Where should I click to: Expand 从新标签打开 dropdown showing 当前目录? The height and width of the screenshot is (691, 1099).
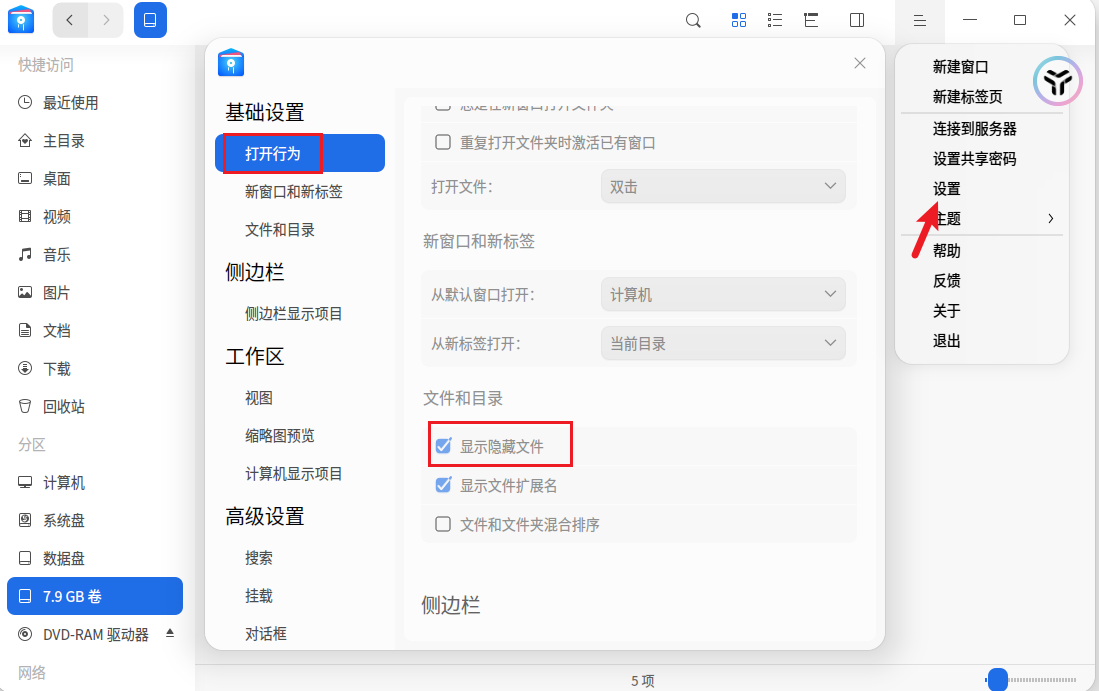point(723,343)
